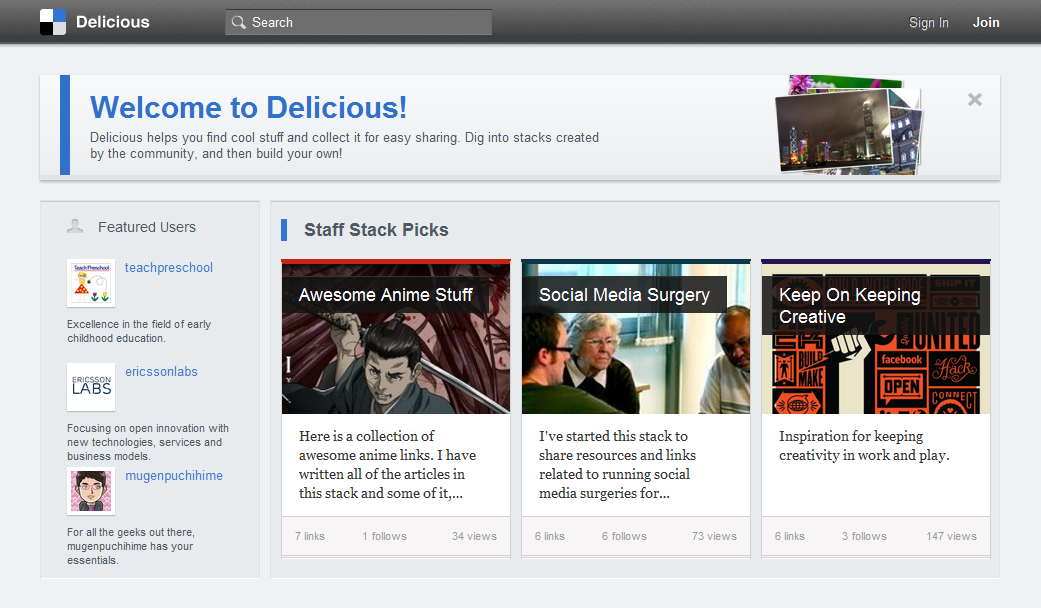
Task: Click '1 follows' on Awesome Anime Stuff
Action: point(384,536)
